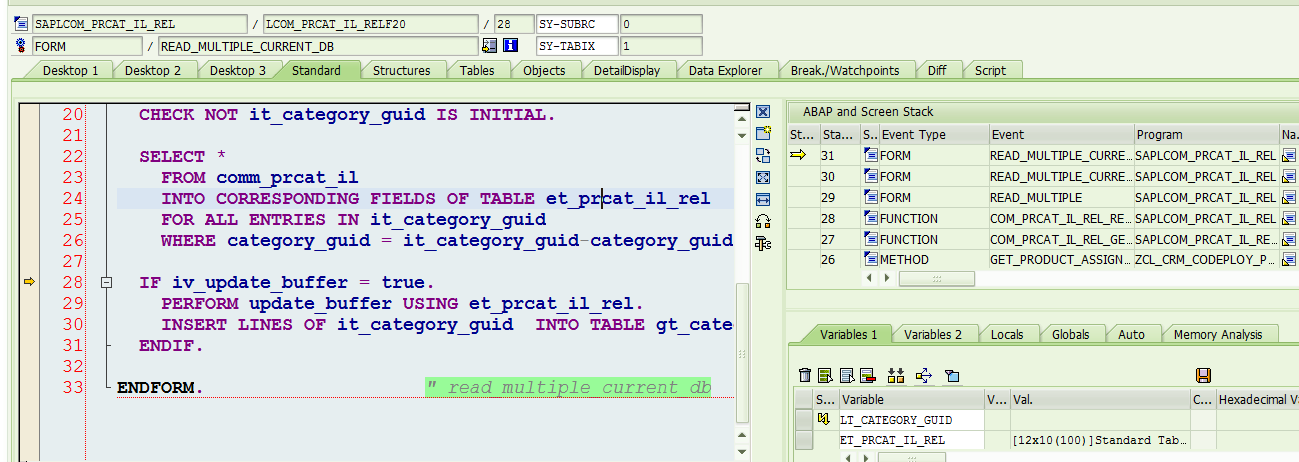The width and height of the screenshot is (1299, 462).
Task: Open tool services via headset icon
Action: point(763,221)
